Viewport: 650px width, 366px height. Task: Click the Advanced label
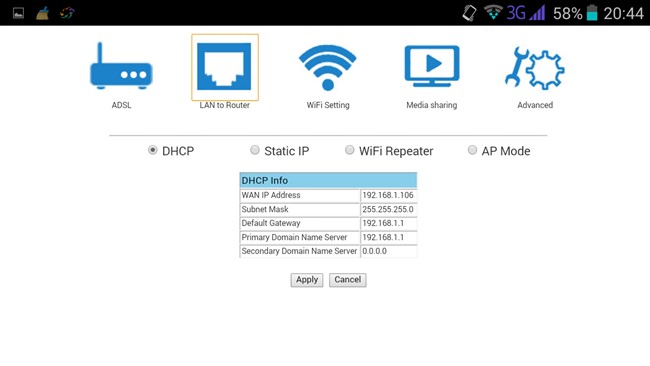[x=535, y=105]
